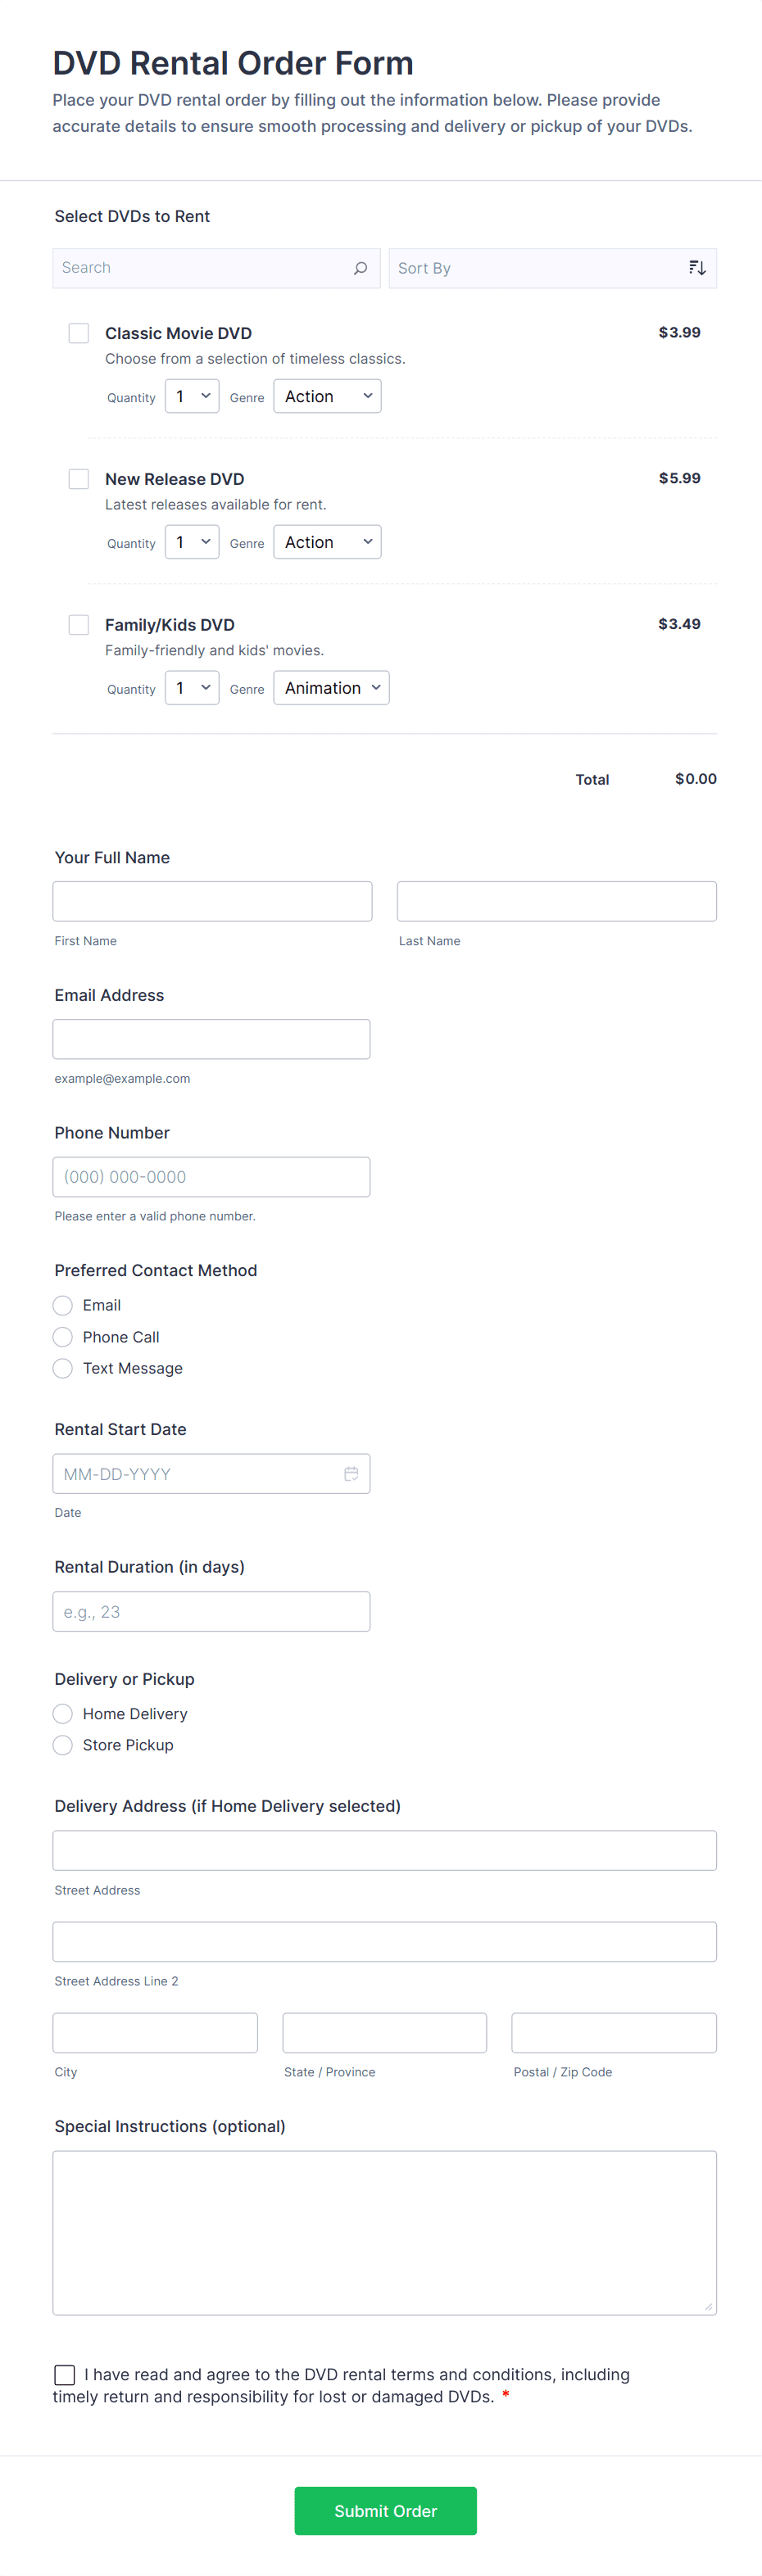Click the Phone Number field

click(211, 1177)
